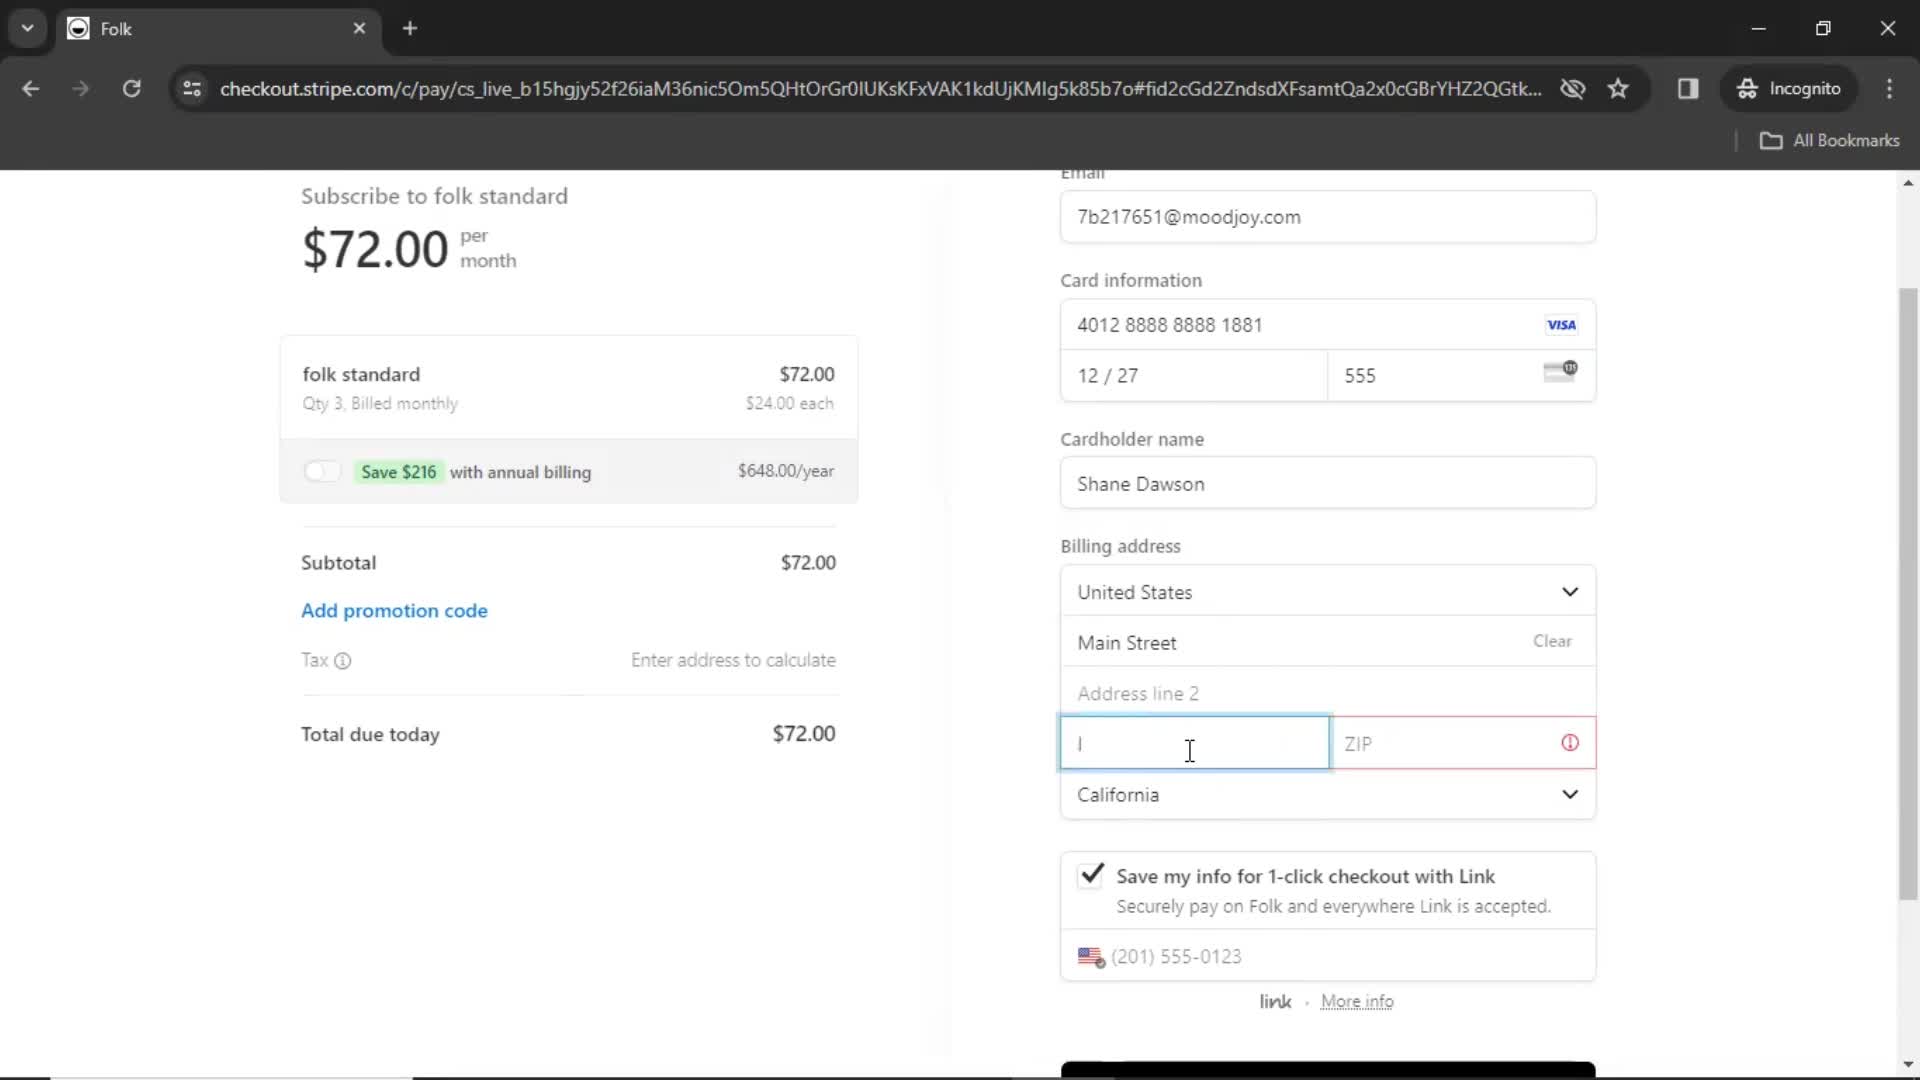Screen dimensions: 1920x1080
Task: Open a new browser tab
Action: tap(410, 29)
